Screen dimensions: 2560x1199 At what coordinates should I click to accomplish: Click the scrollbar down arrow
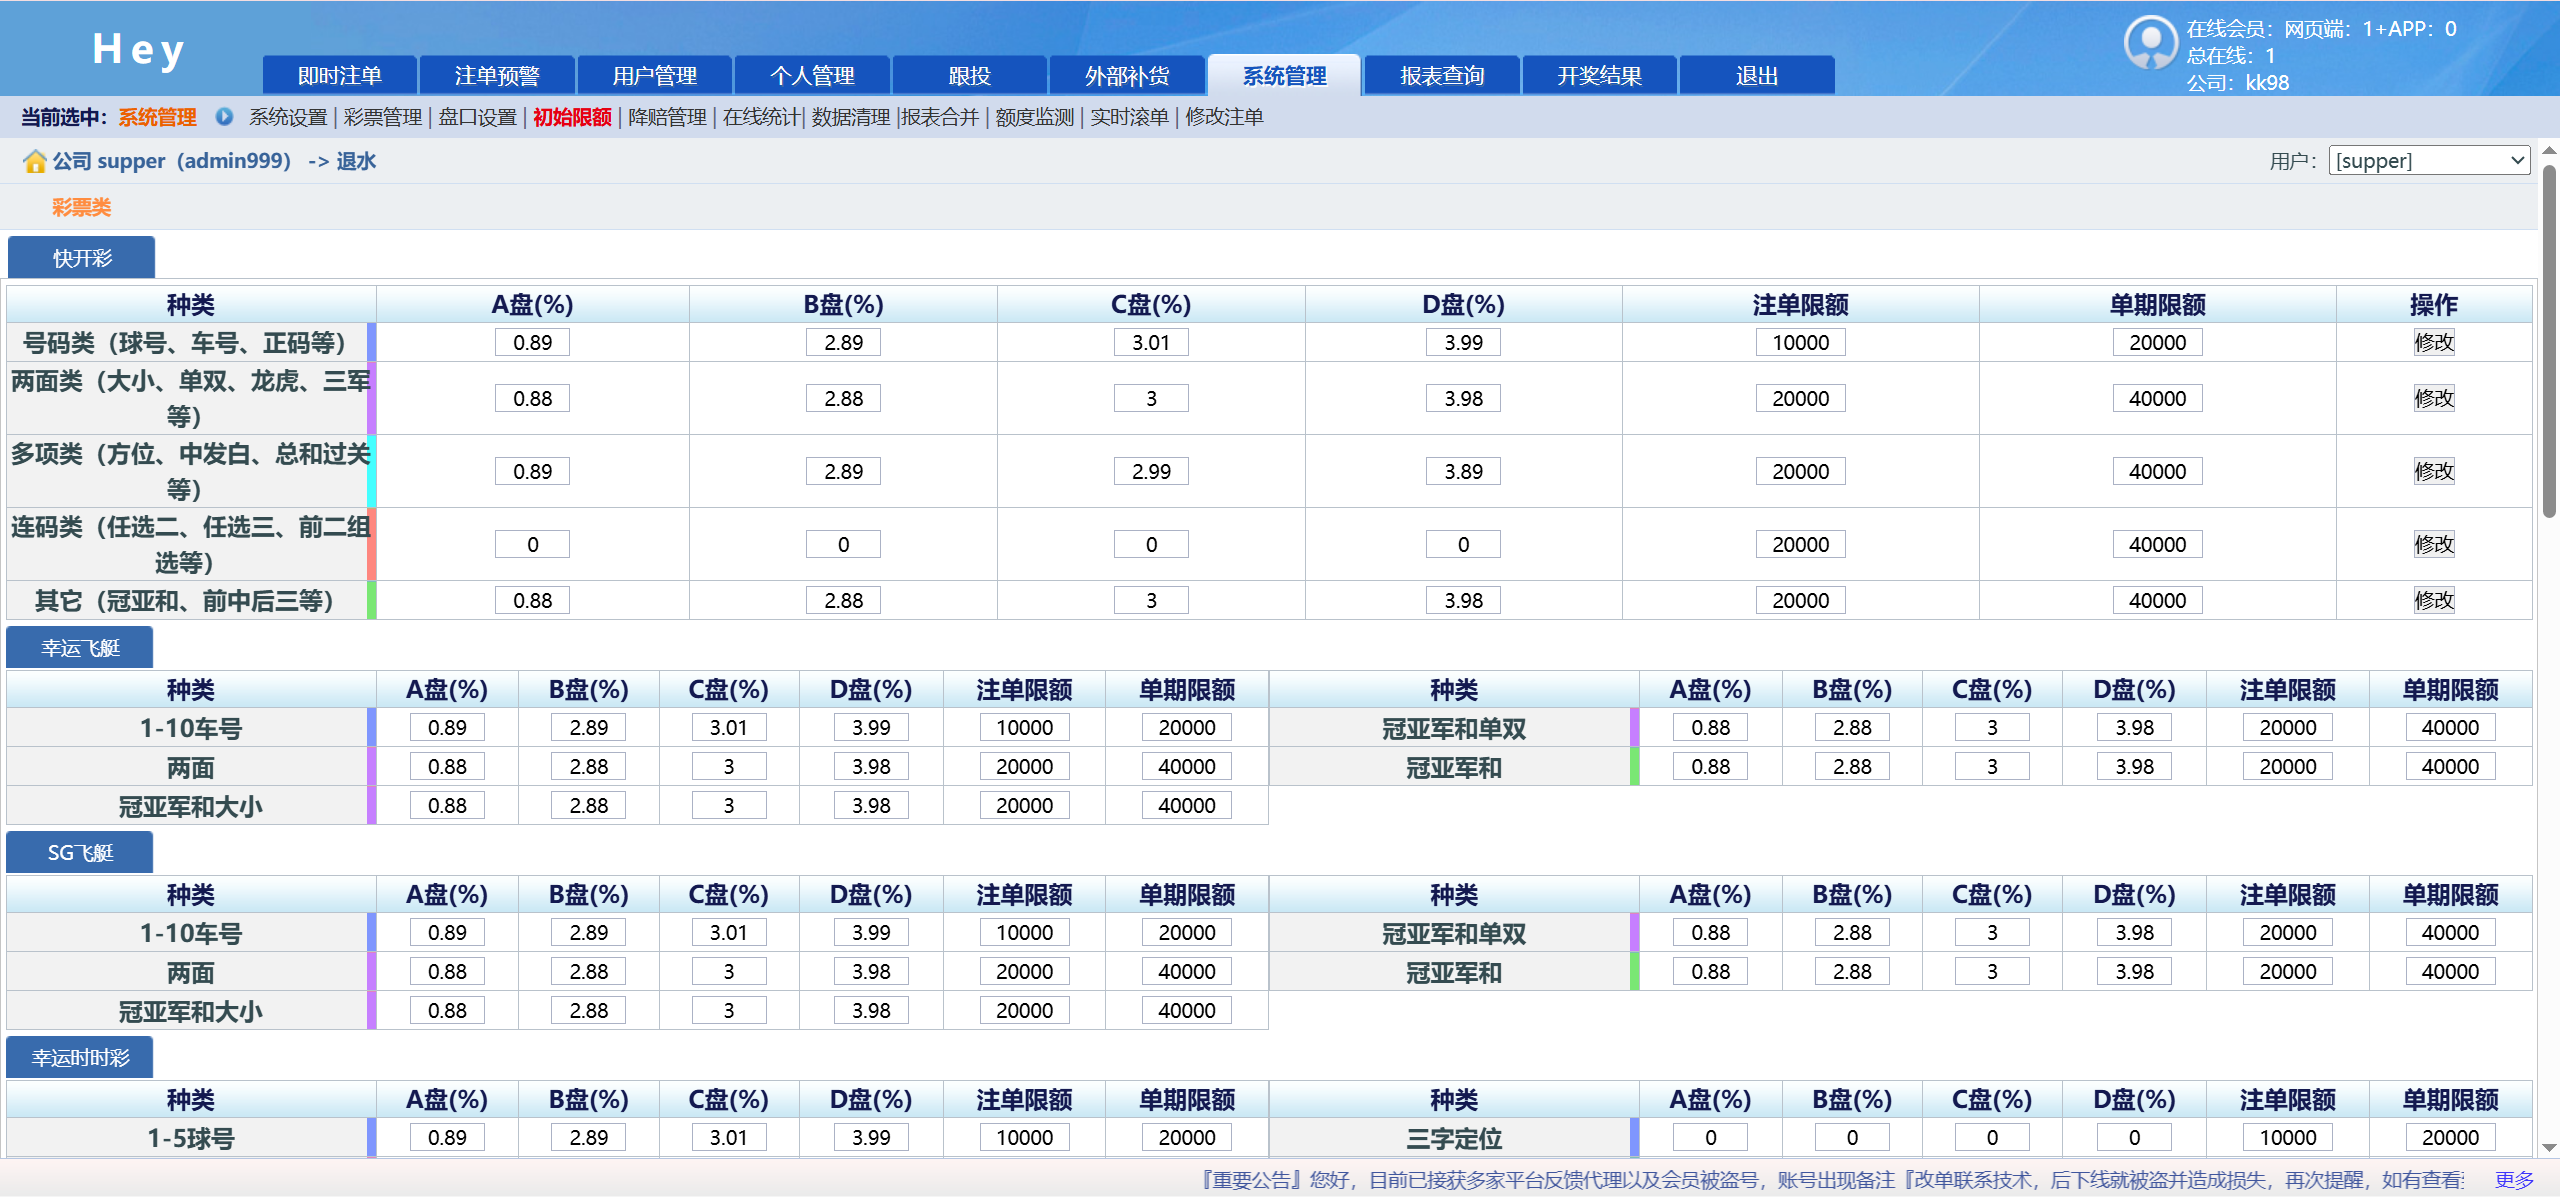[x=2549, y=1148]
